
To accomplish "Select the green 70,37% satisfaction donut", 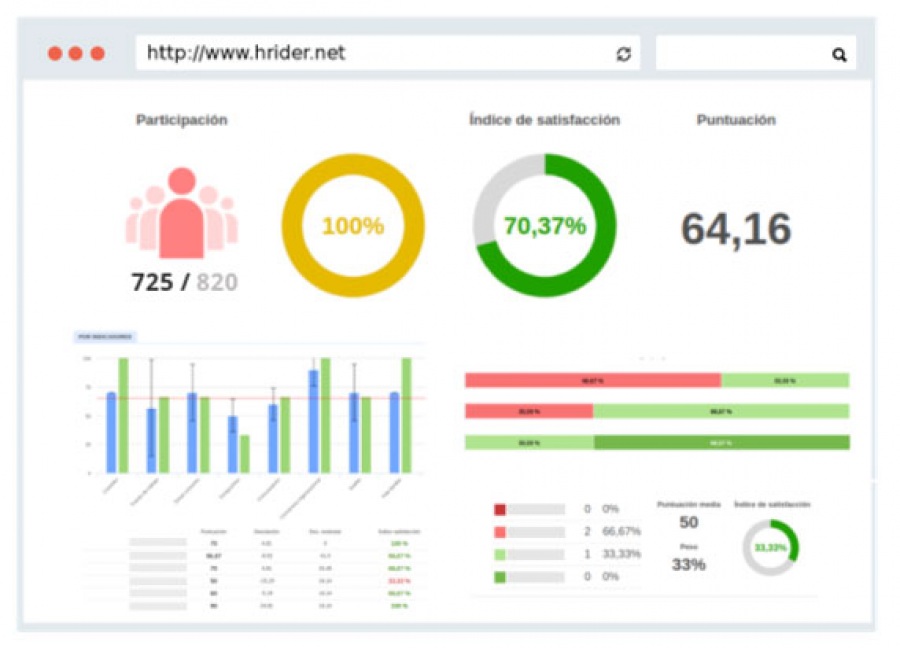I will tap(544, 226).
